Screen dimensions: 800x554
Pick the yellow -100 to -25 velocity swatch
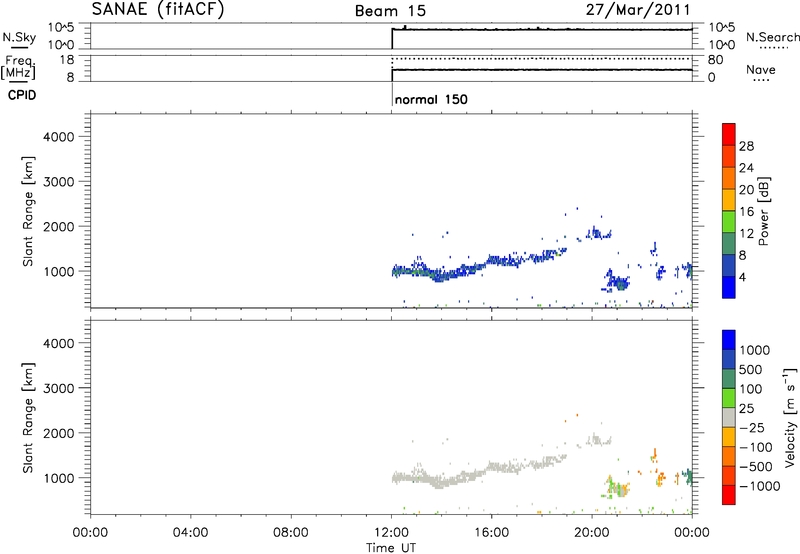point(729,437)
